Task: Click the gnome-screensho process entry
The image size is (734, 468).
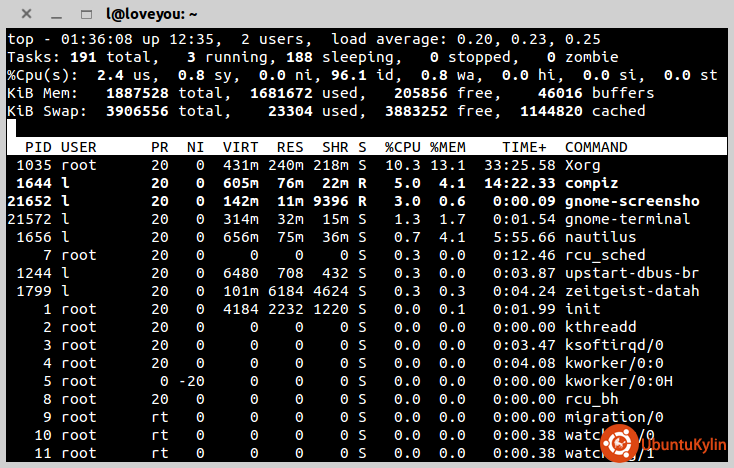Action: tap(631, 201)
